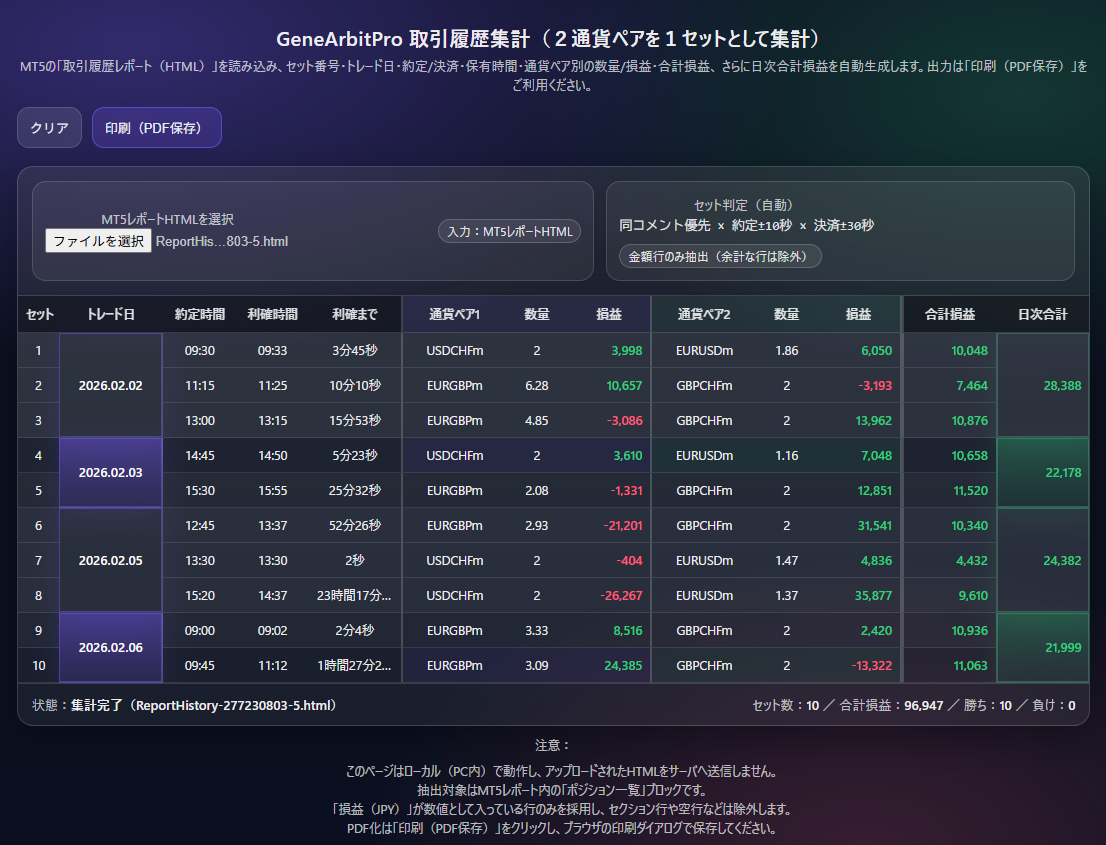Click the 2026.02.06 trade date cell

(x=110, y=648)
